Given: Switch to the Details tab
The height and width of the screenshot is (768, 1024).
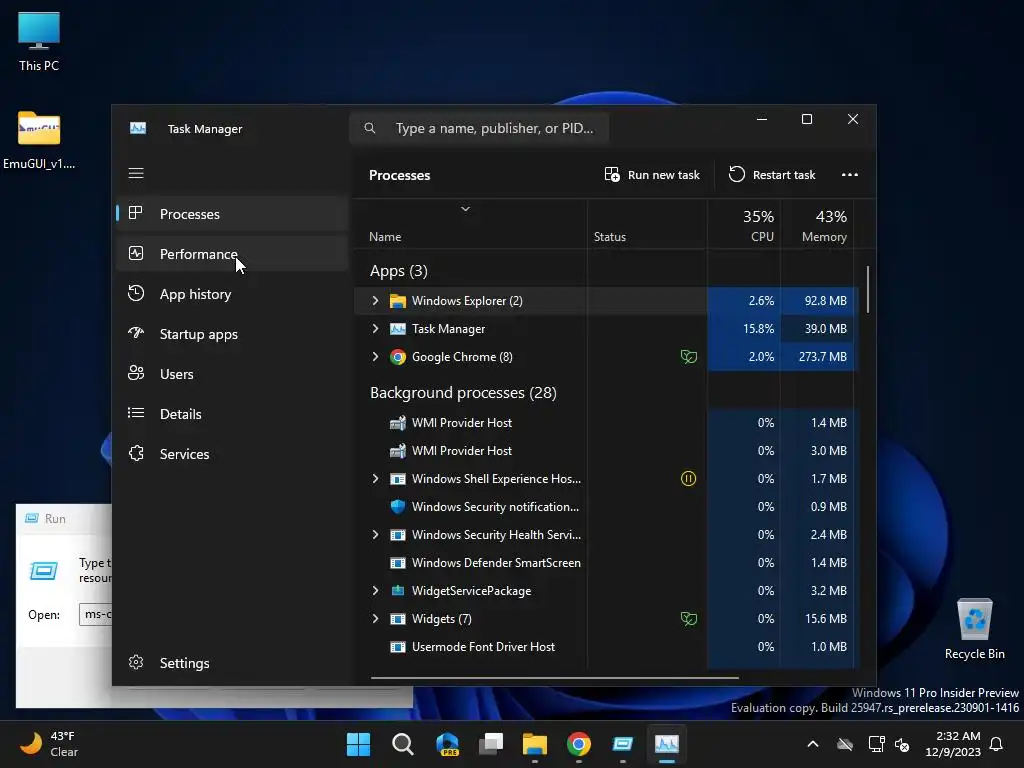Looking at the screenshot, I should pos(232,413).
